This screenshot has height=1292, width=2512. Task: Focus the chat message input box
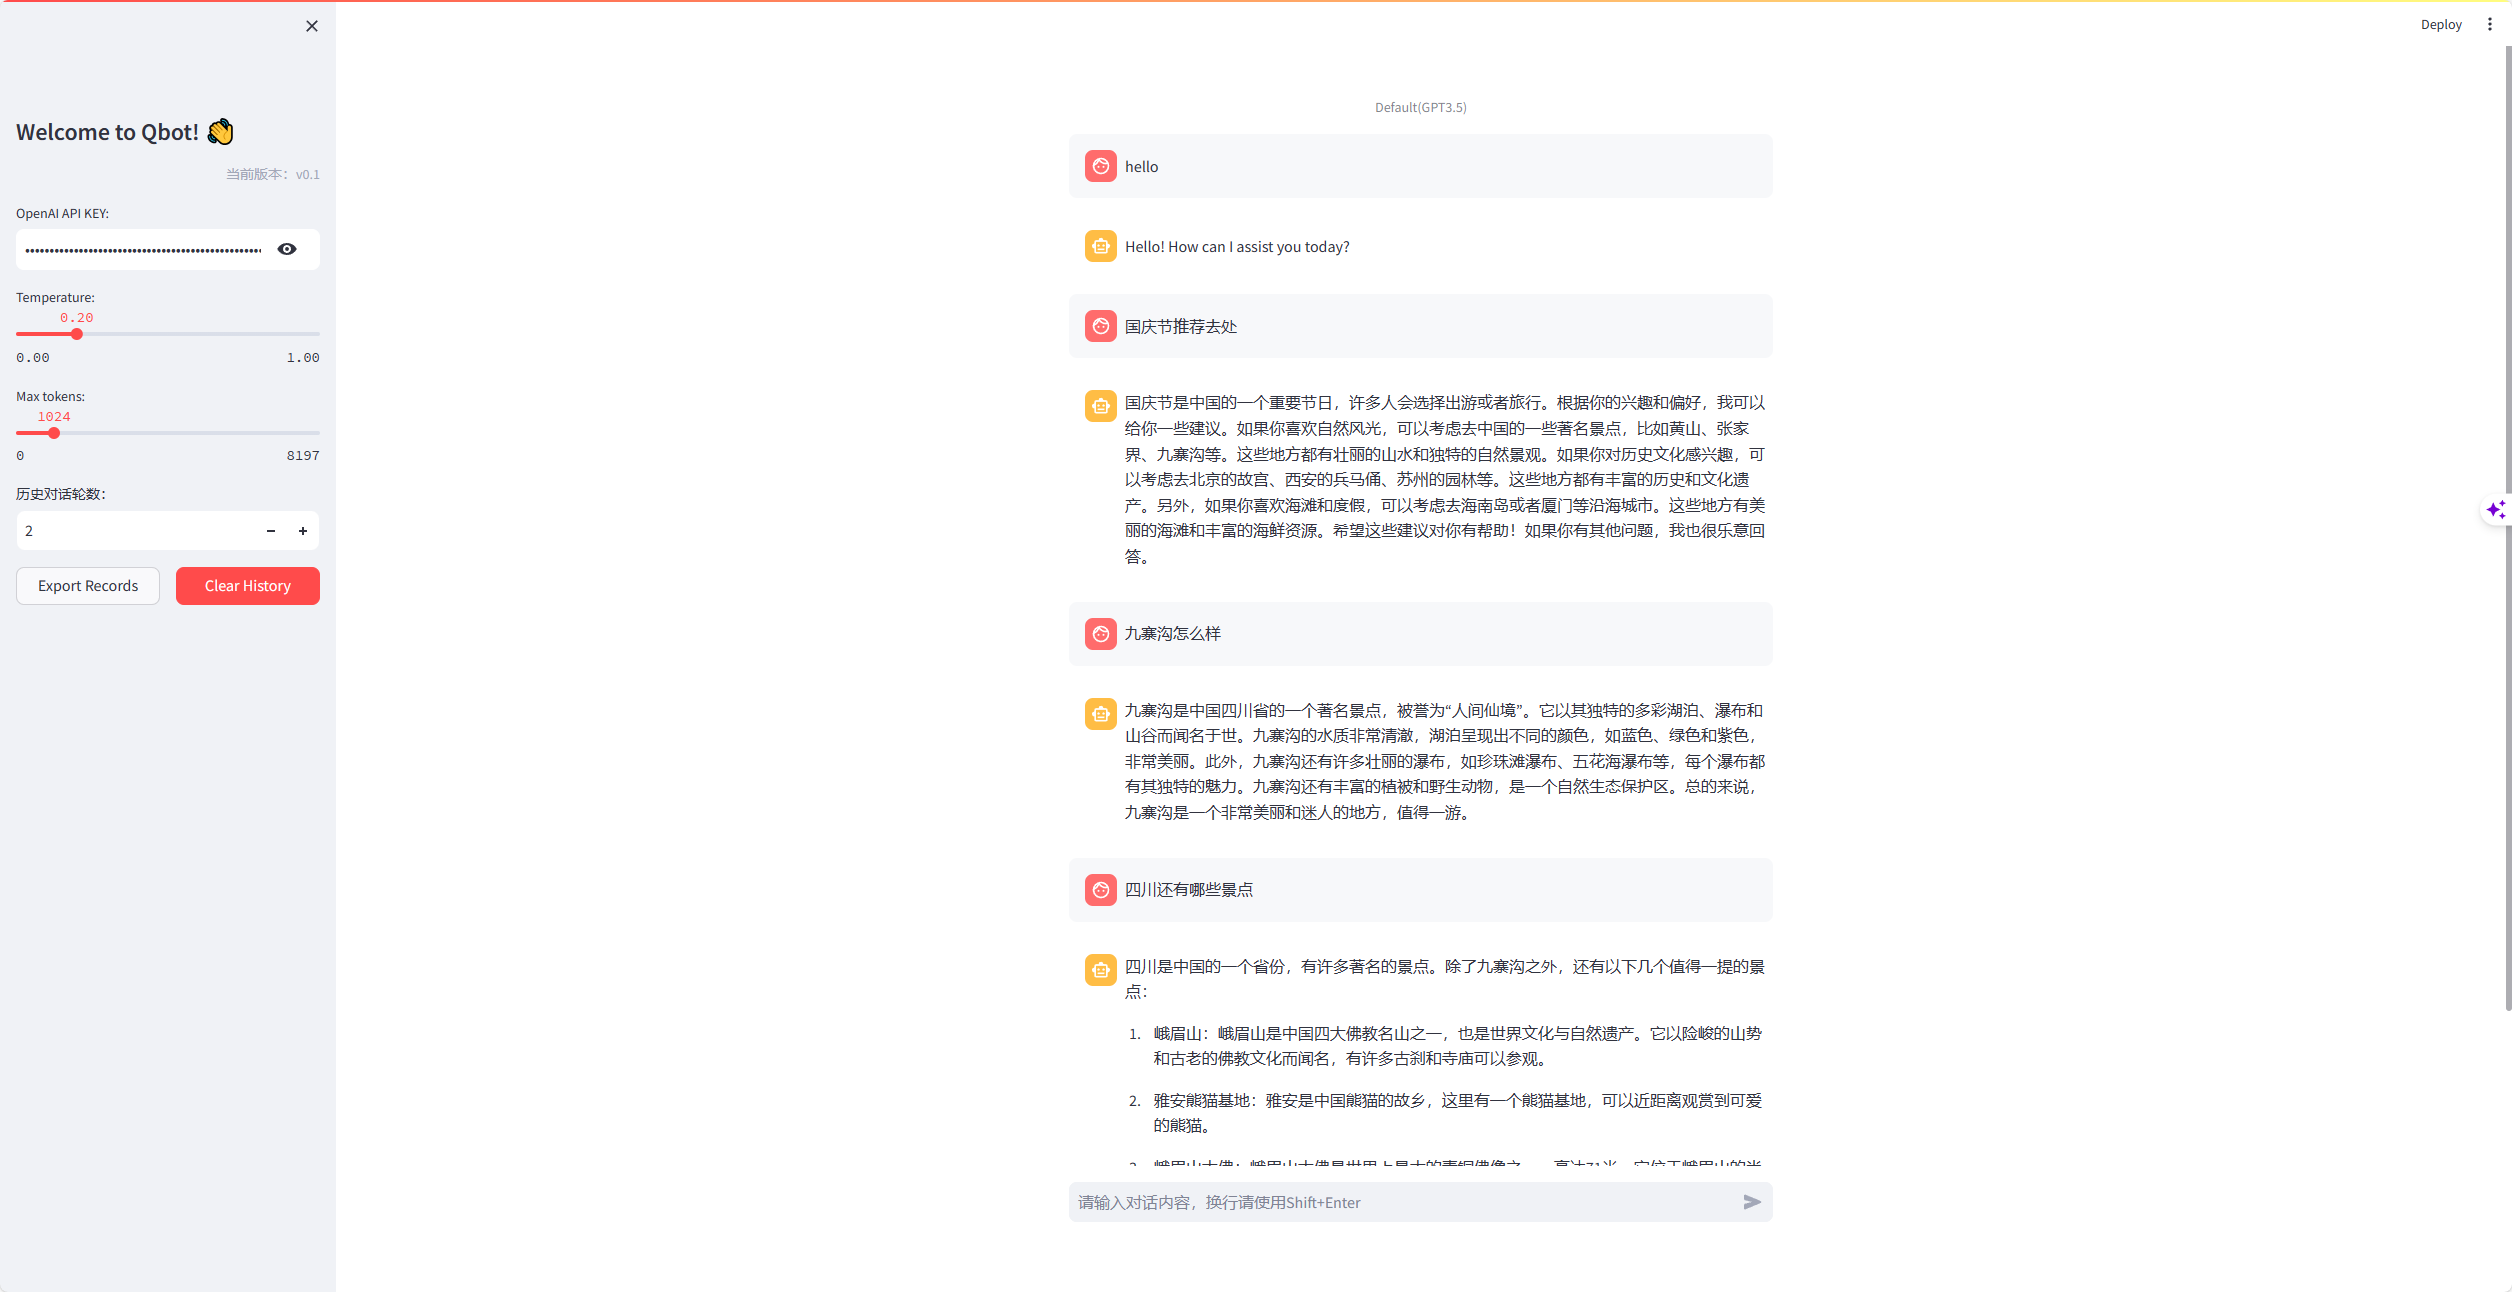point(1400,1202)
